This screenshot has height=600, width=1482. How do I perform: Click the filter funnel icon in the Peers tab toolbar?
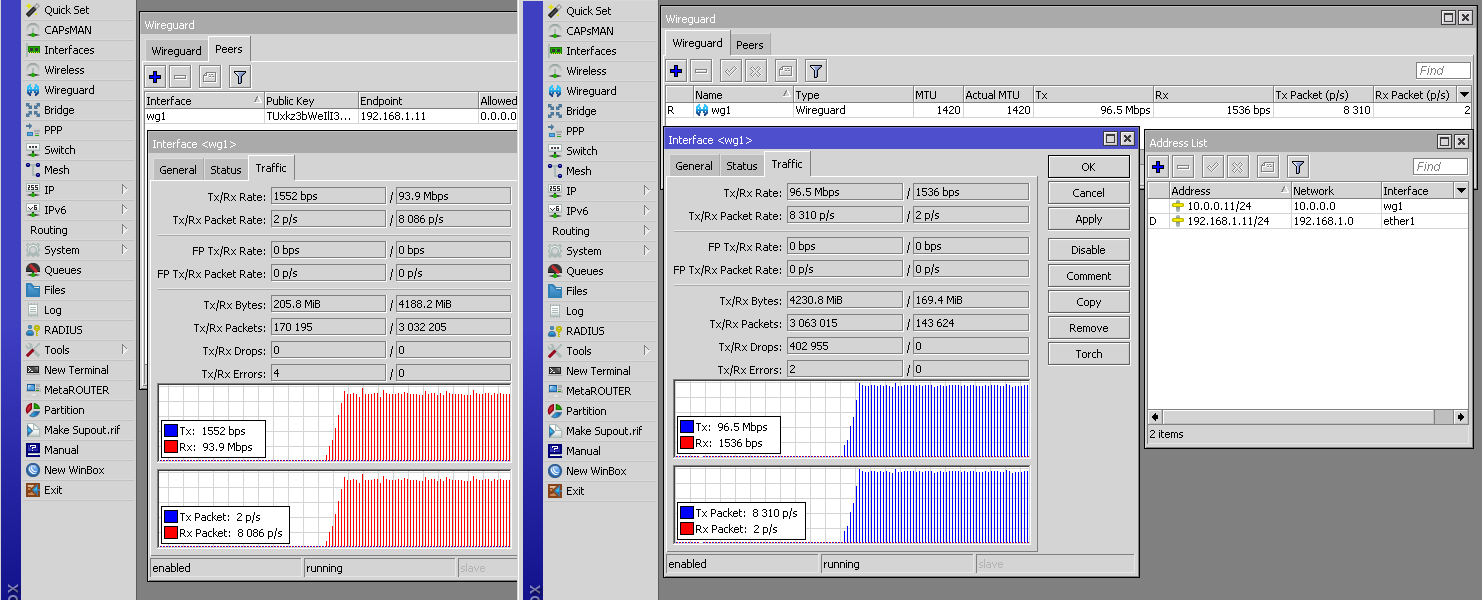point(239,76)
